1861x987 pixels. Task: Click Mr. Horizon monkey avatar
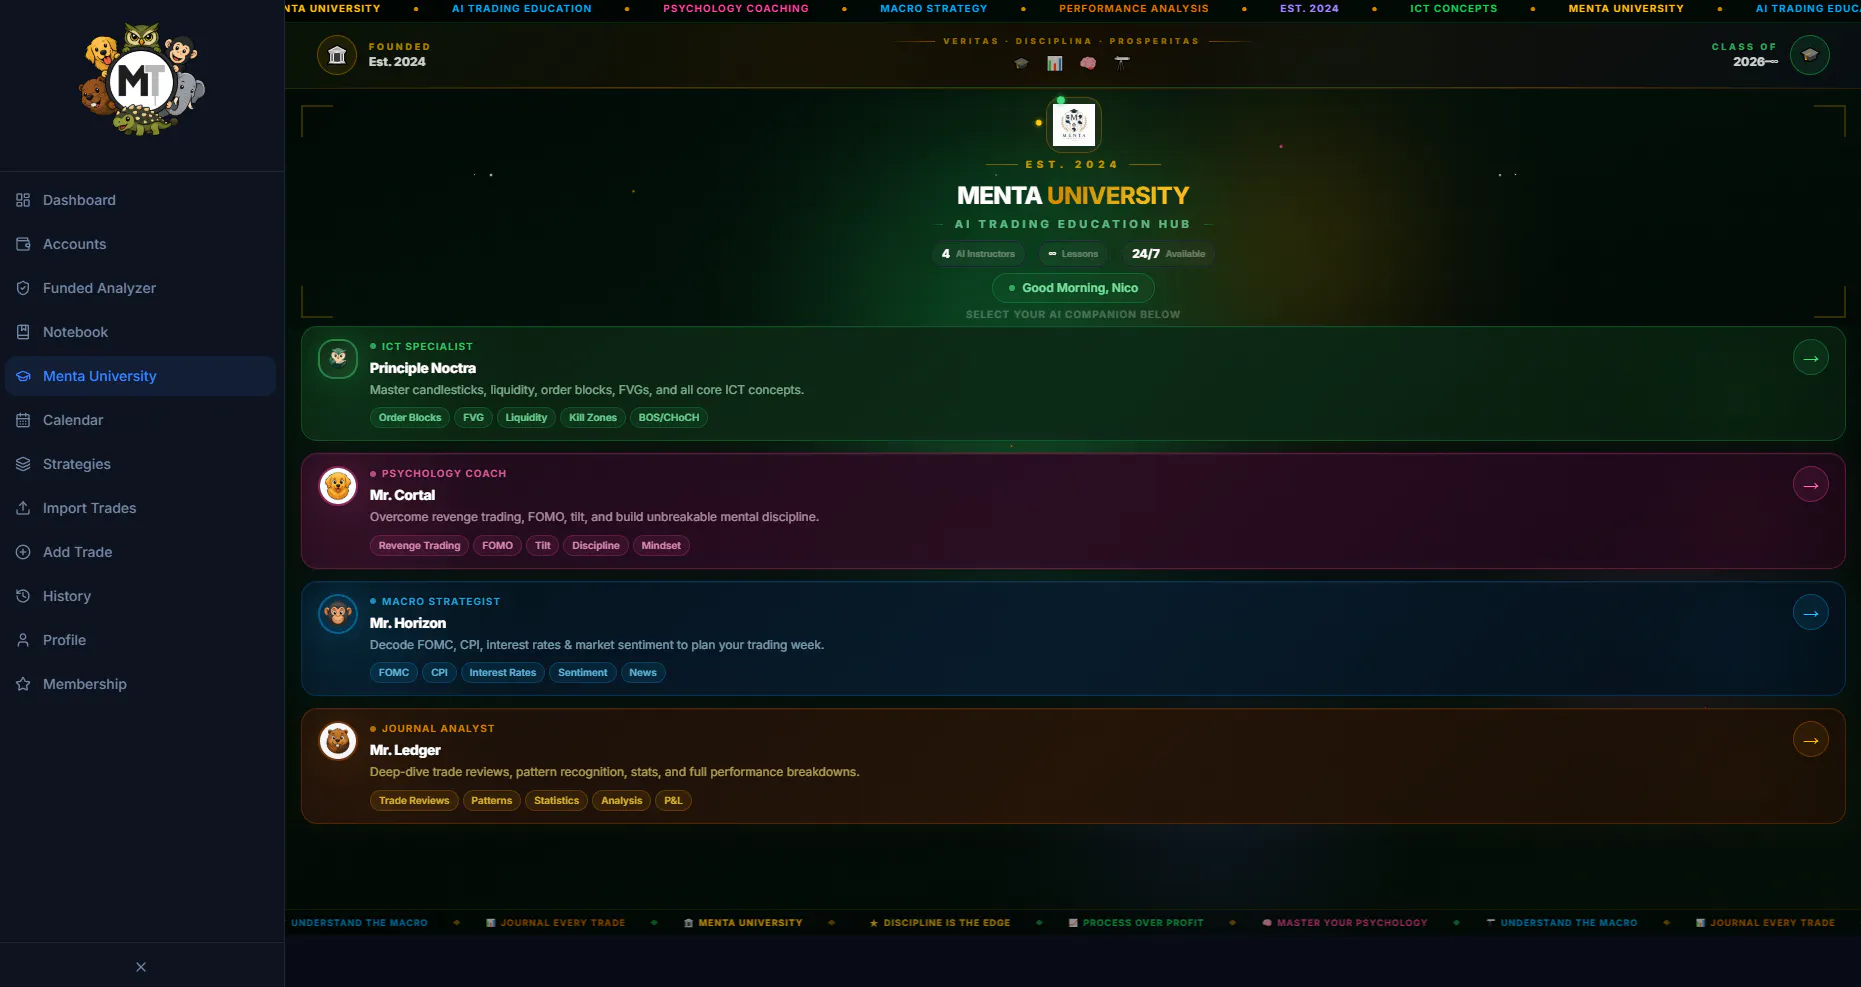(x=338, y=613)
